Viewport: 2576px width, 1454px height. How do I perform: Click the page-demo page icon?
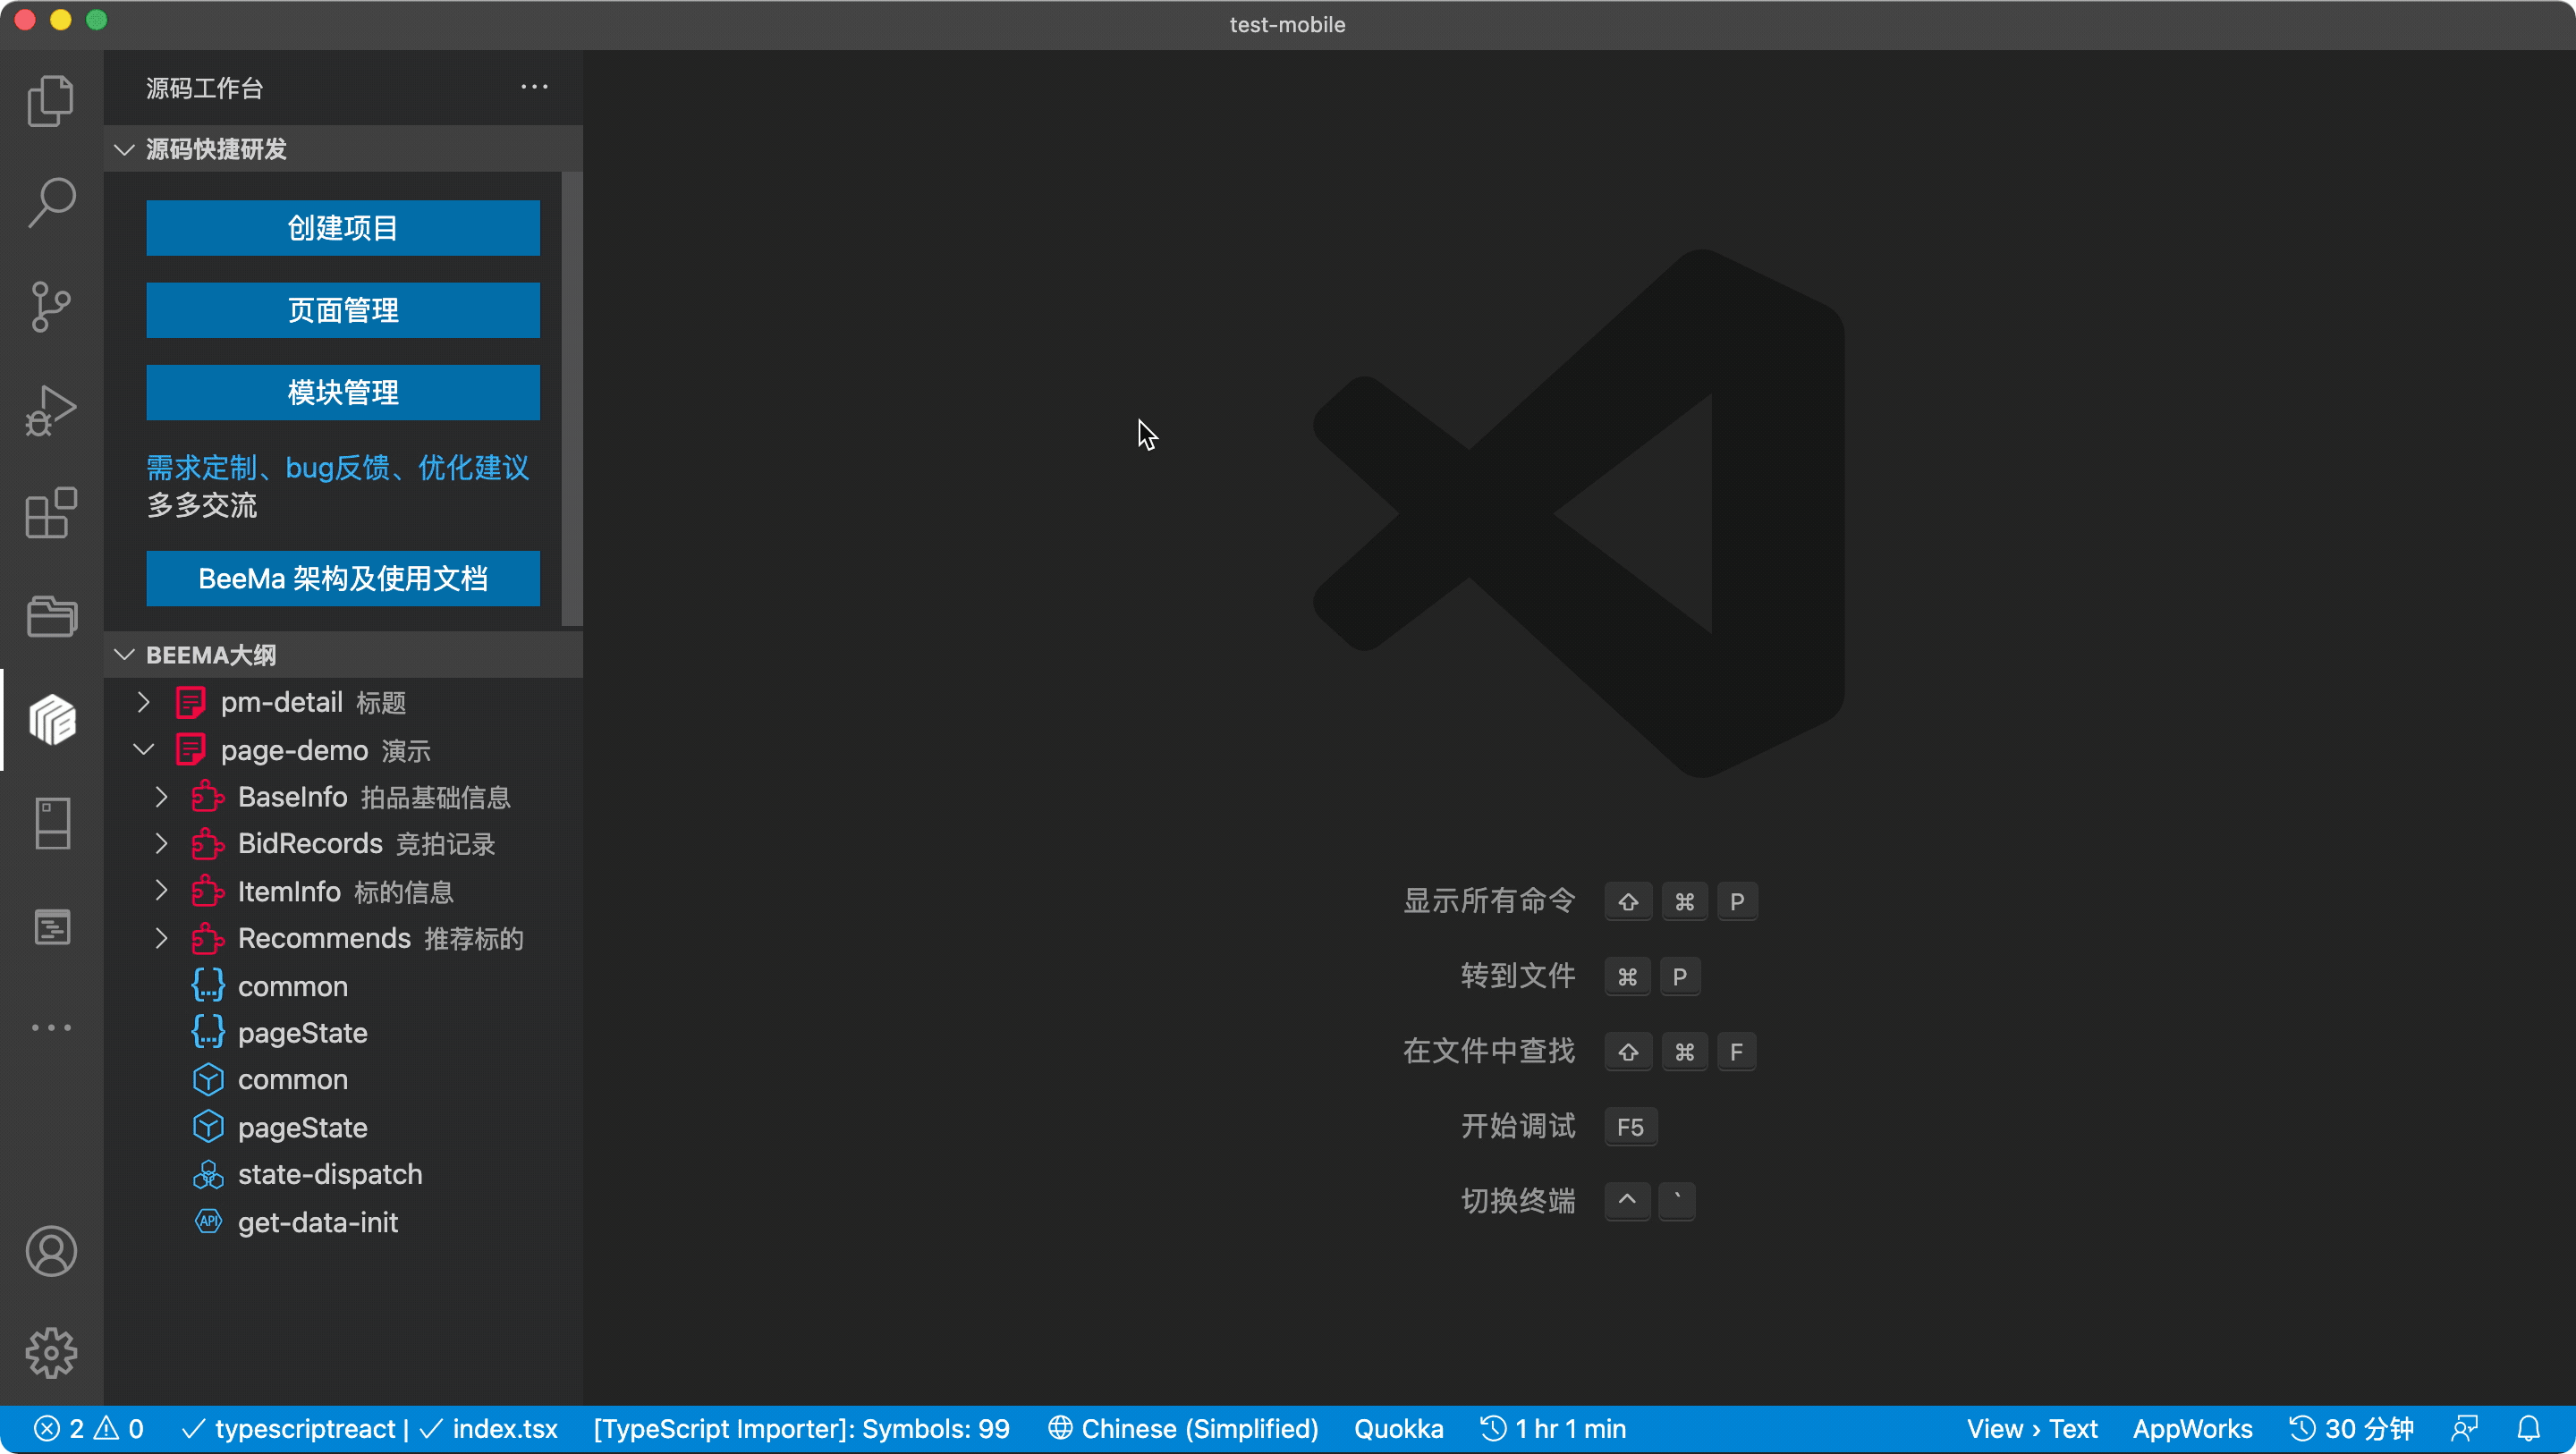coord(190,750)
